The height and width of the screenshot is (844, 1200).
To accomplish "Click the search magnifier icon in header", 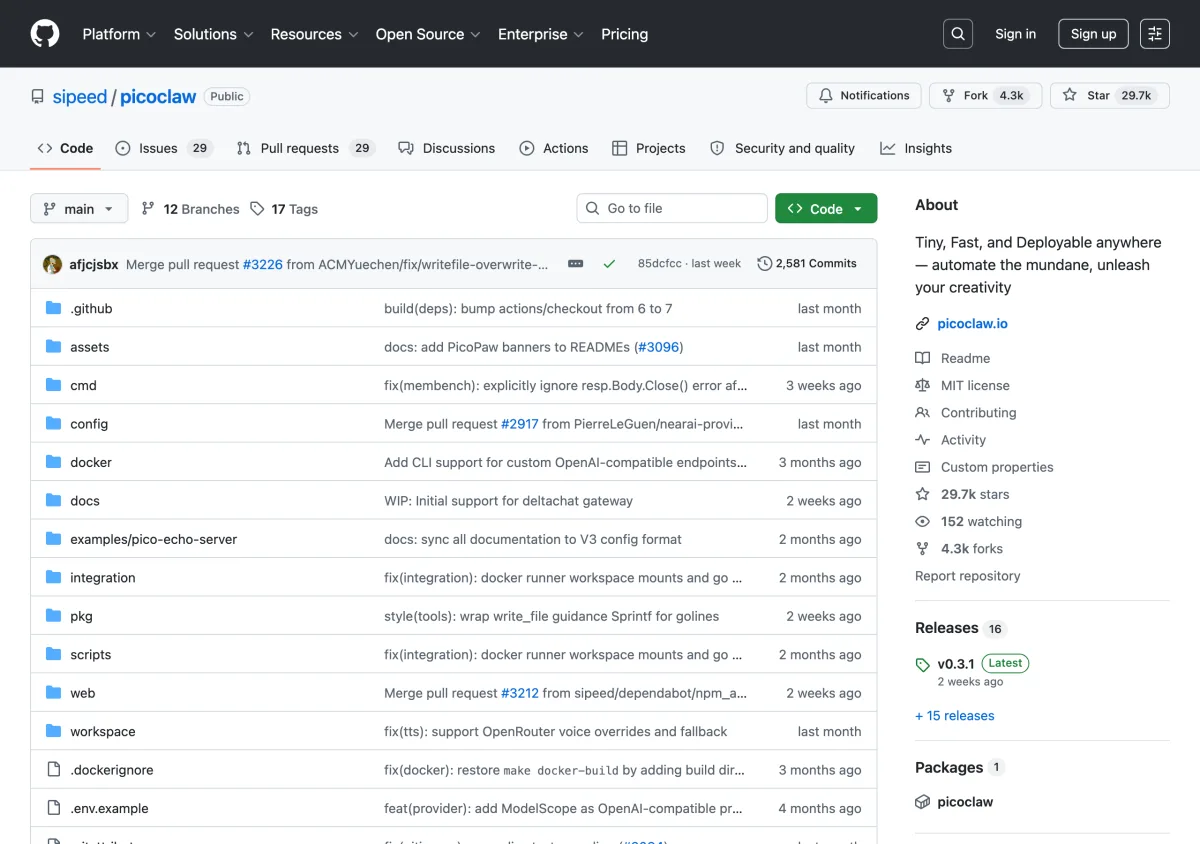I will tap(958, 34).
